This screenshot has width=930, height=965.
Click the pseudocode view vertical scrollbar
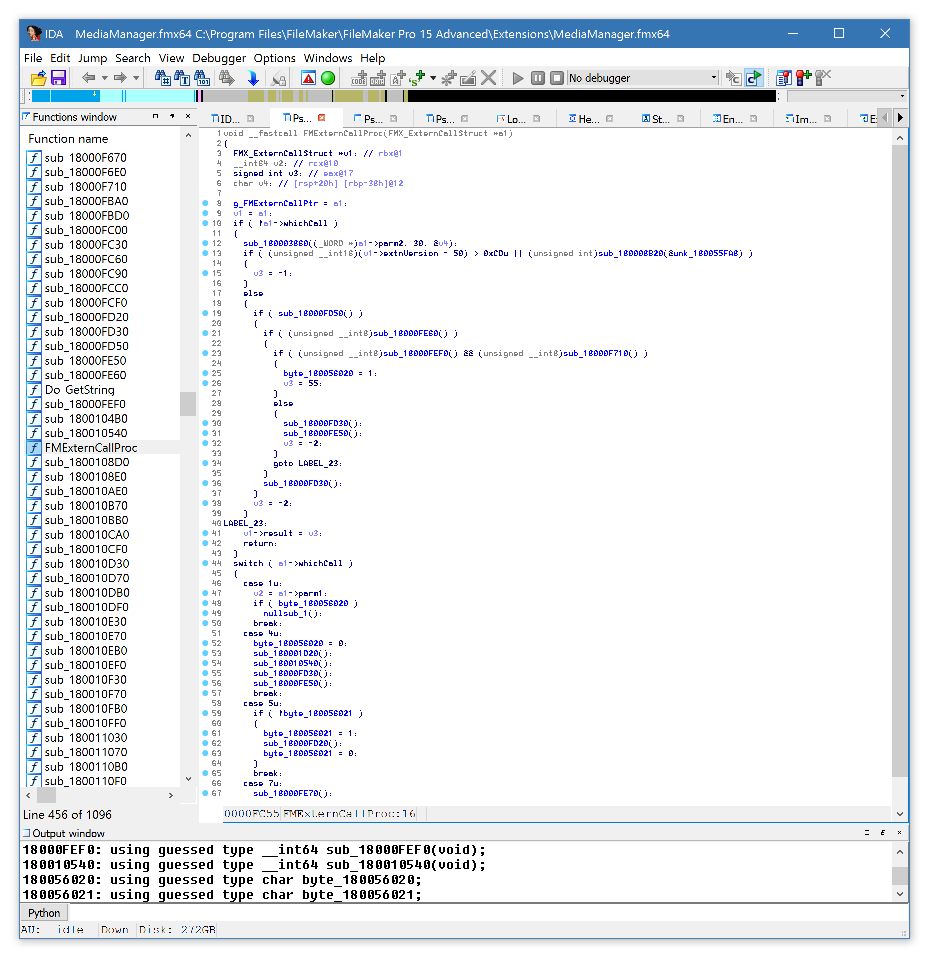[x=900, y=462]
